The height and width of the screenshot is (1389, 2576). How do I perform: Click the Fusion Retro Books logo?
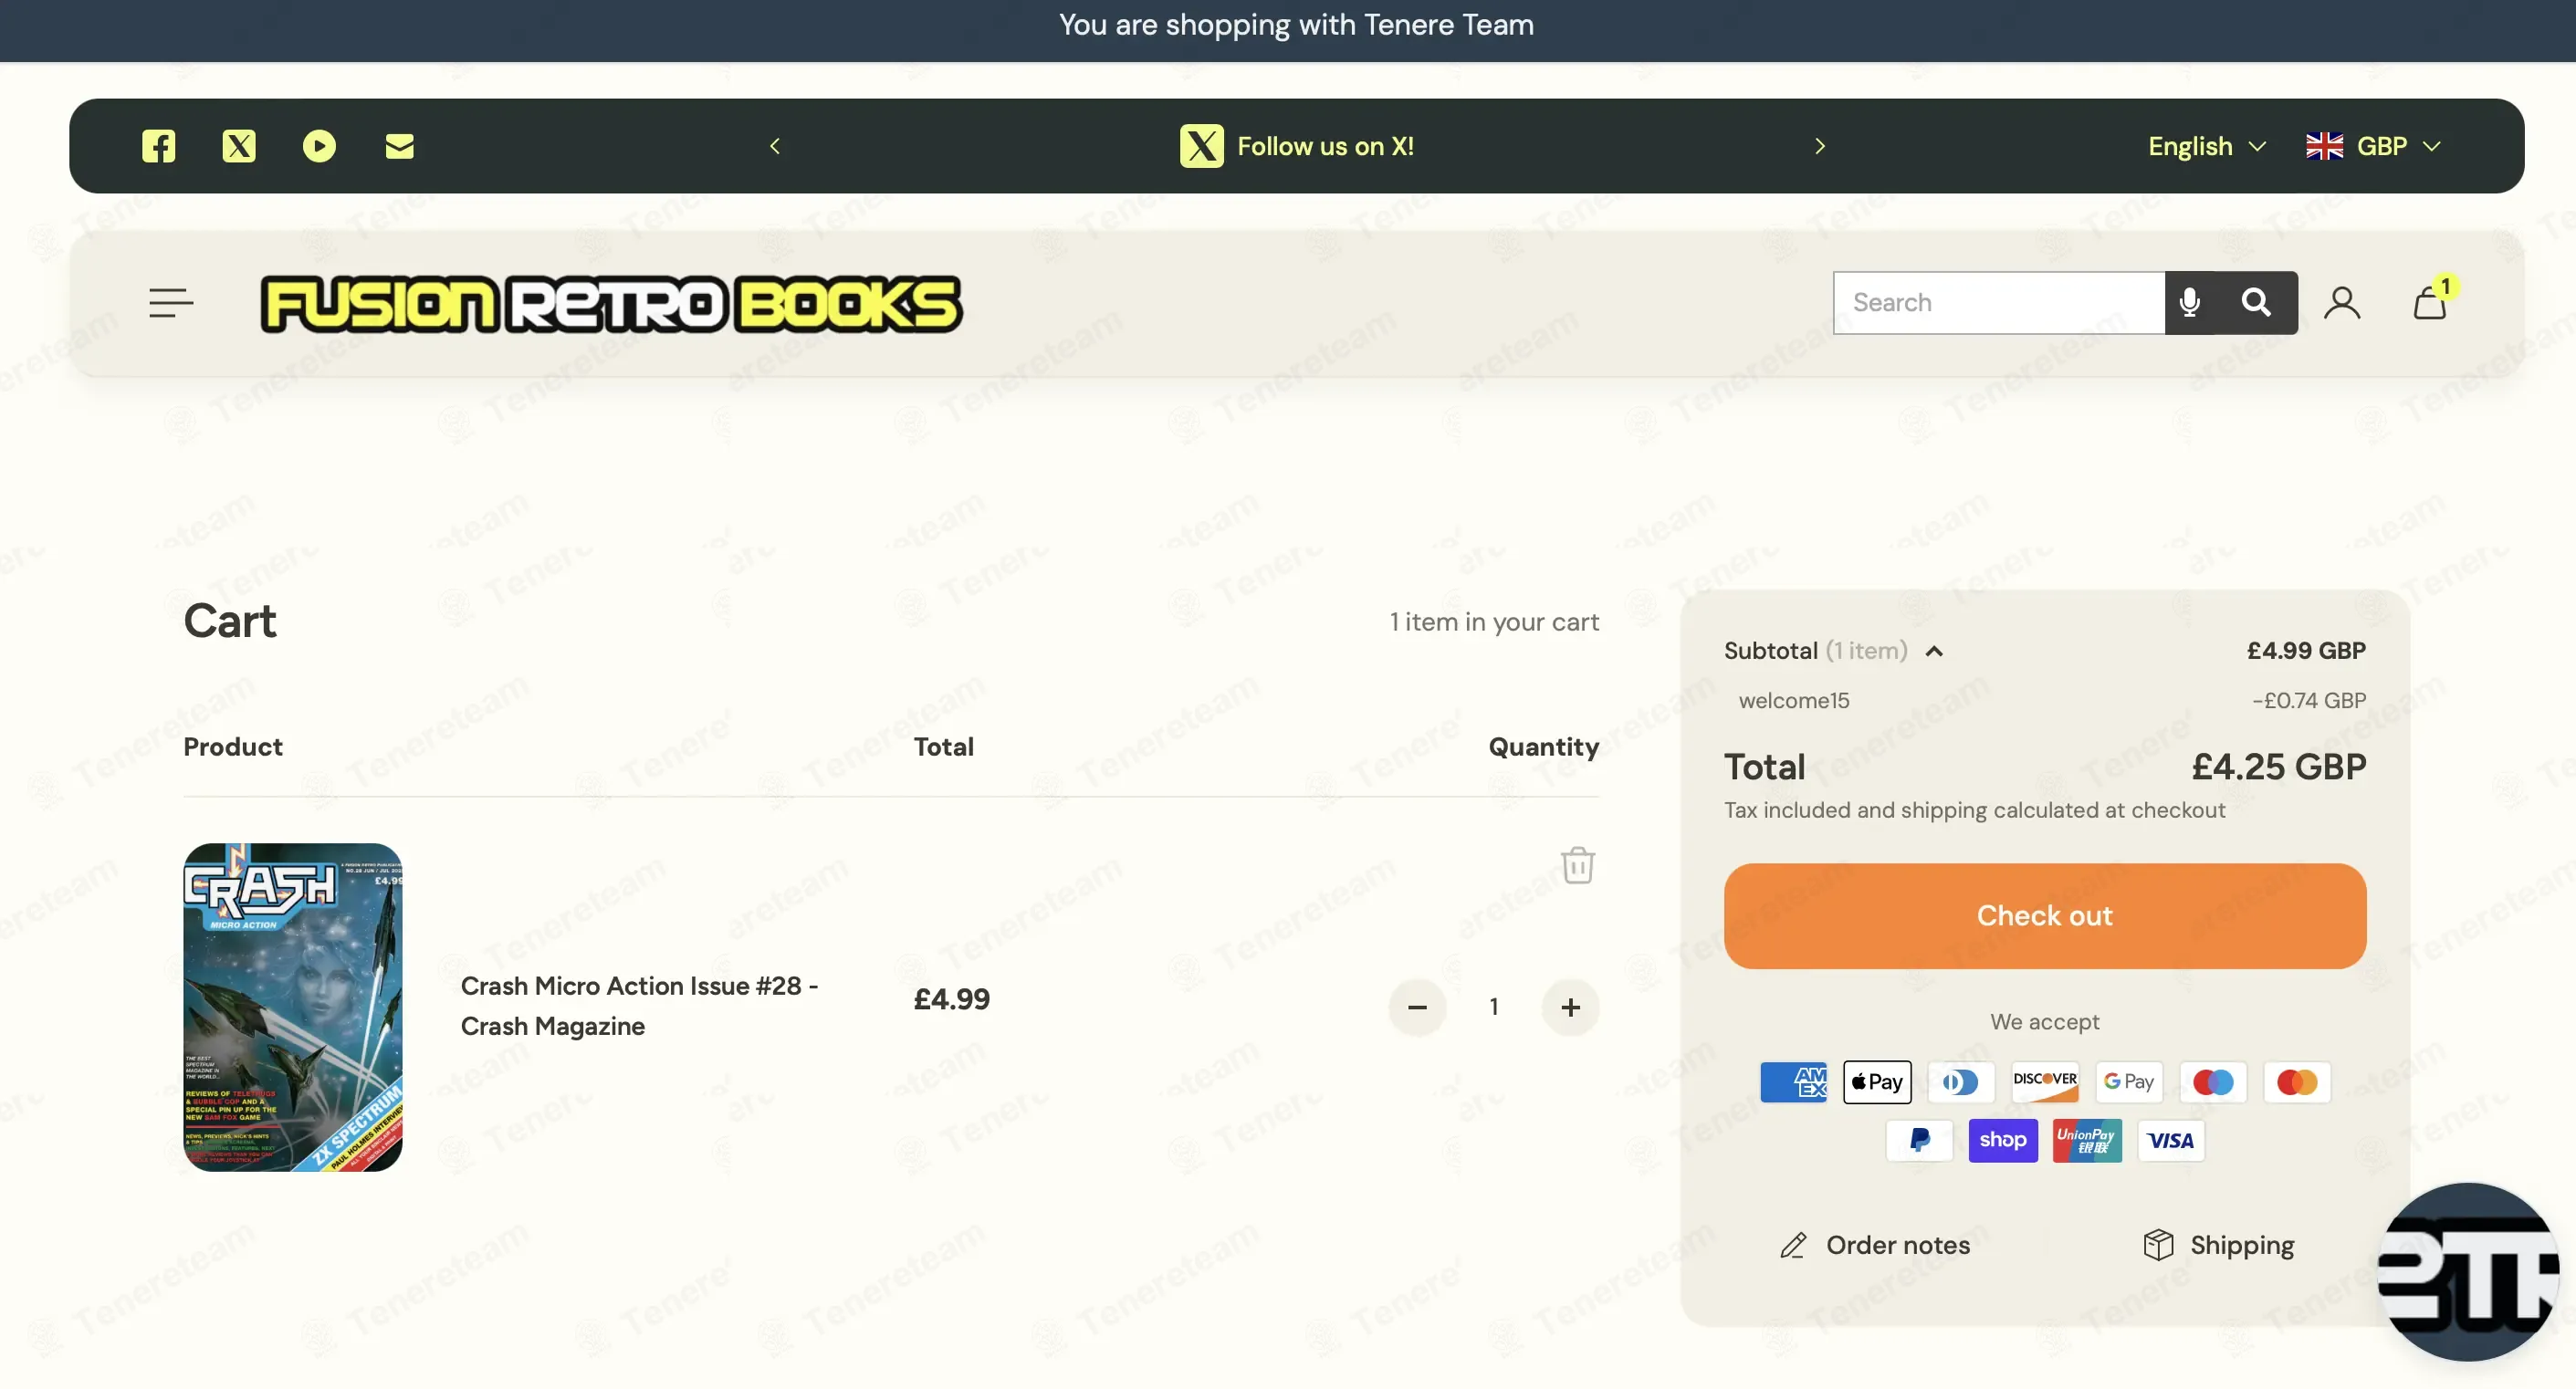(x=611, y=304)
